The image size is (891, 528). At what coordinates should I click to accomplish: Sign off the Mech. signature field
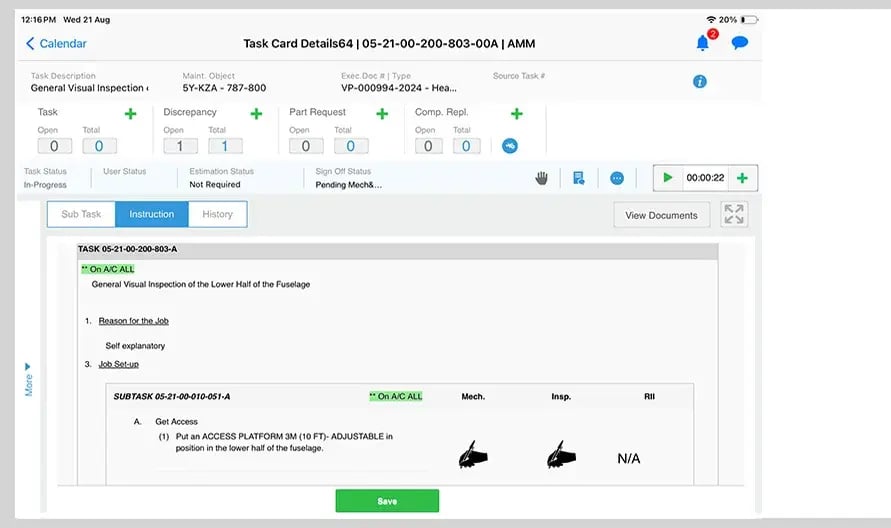click(473, 456)
